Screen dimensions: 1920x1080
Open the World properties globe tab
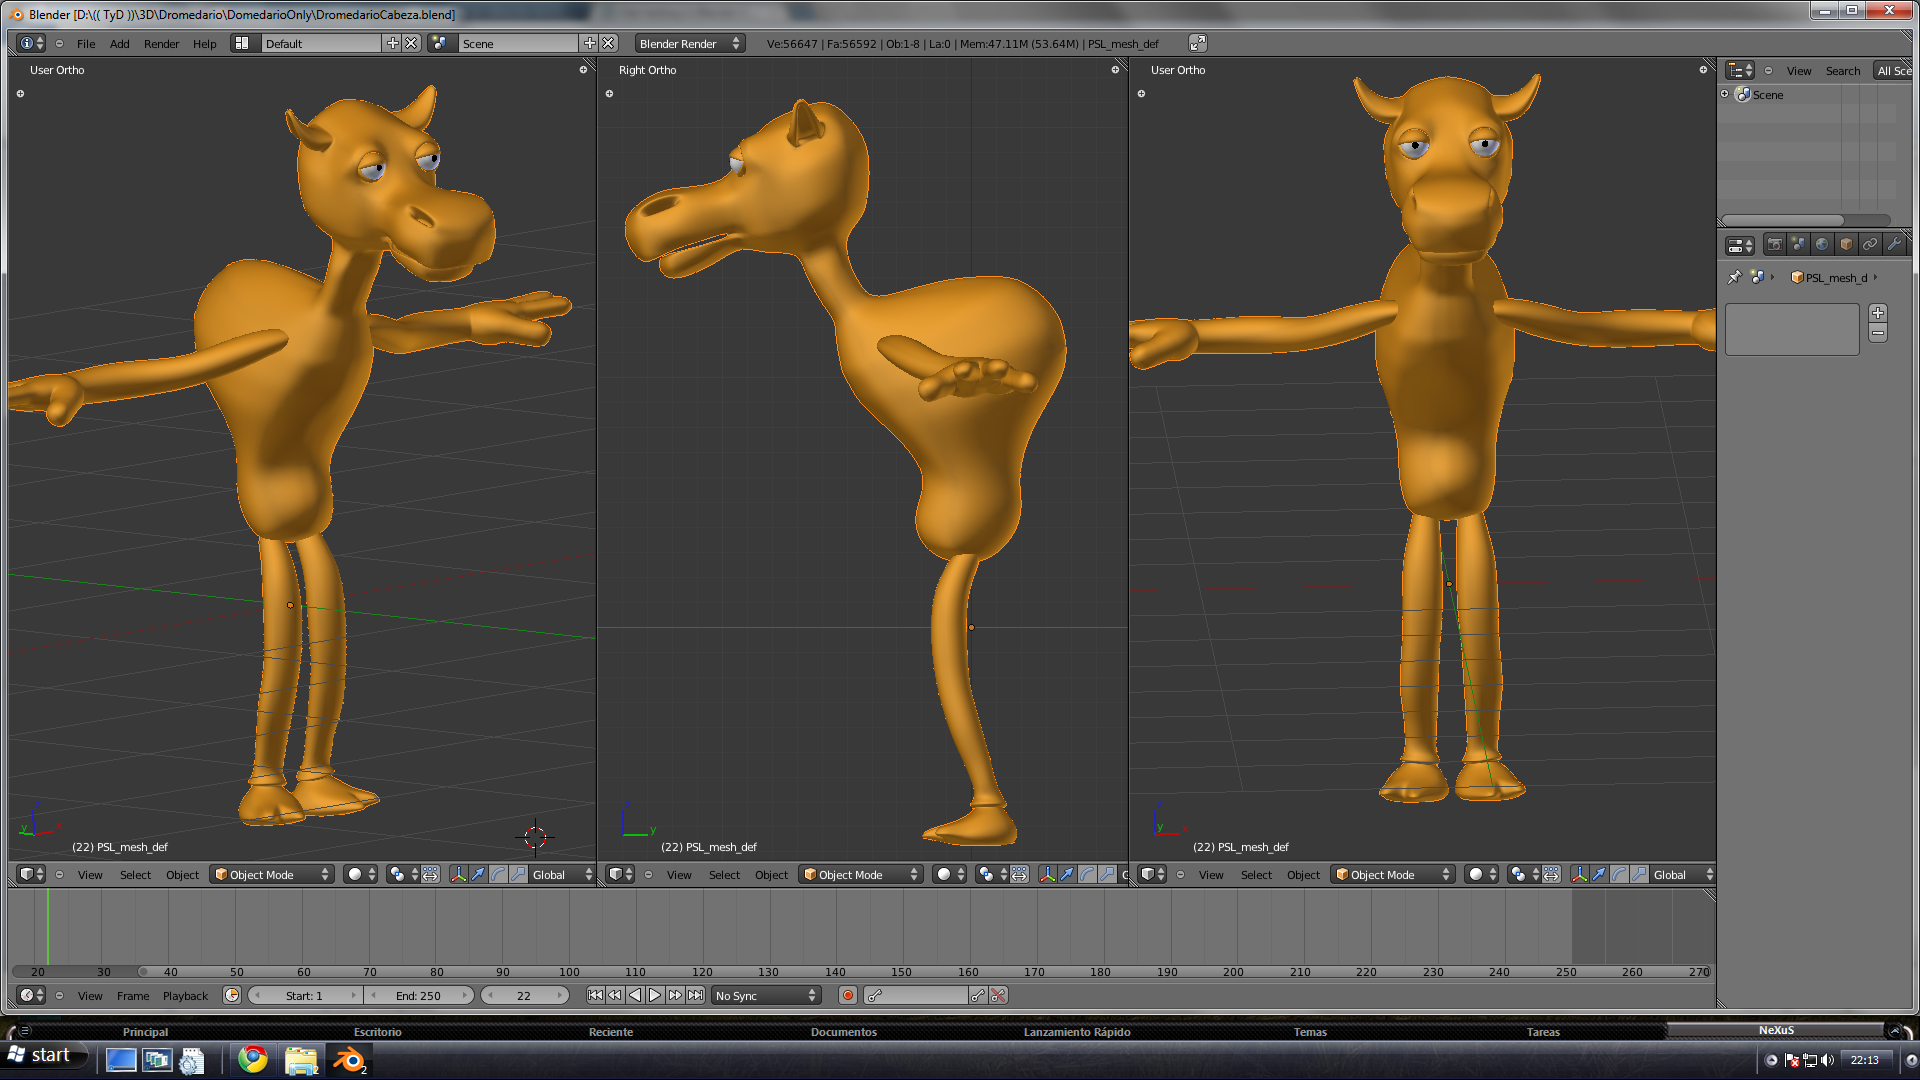[x=1822, y=245]
